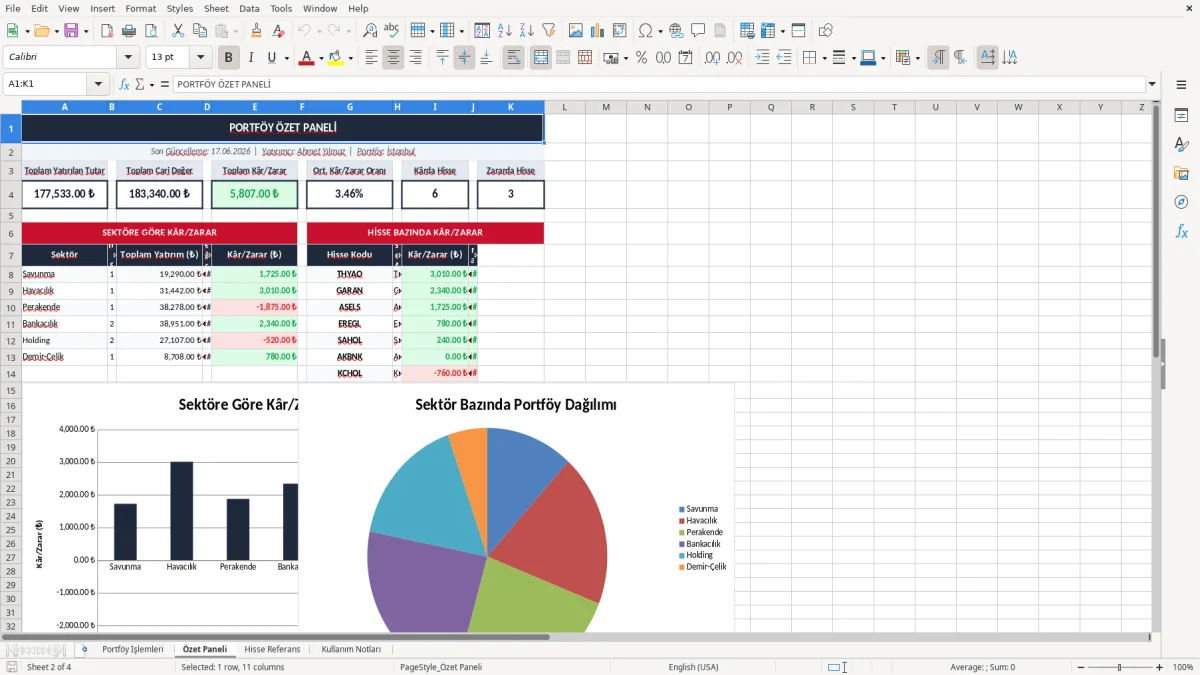The image size is (1200, 675).
Task: Switch to Hisse Referans sheet tab
Action: pyautogui.click(x=272, y=649)
